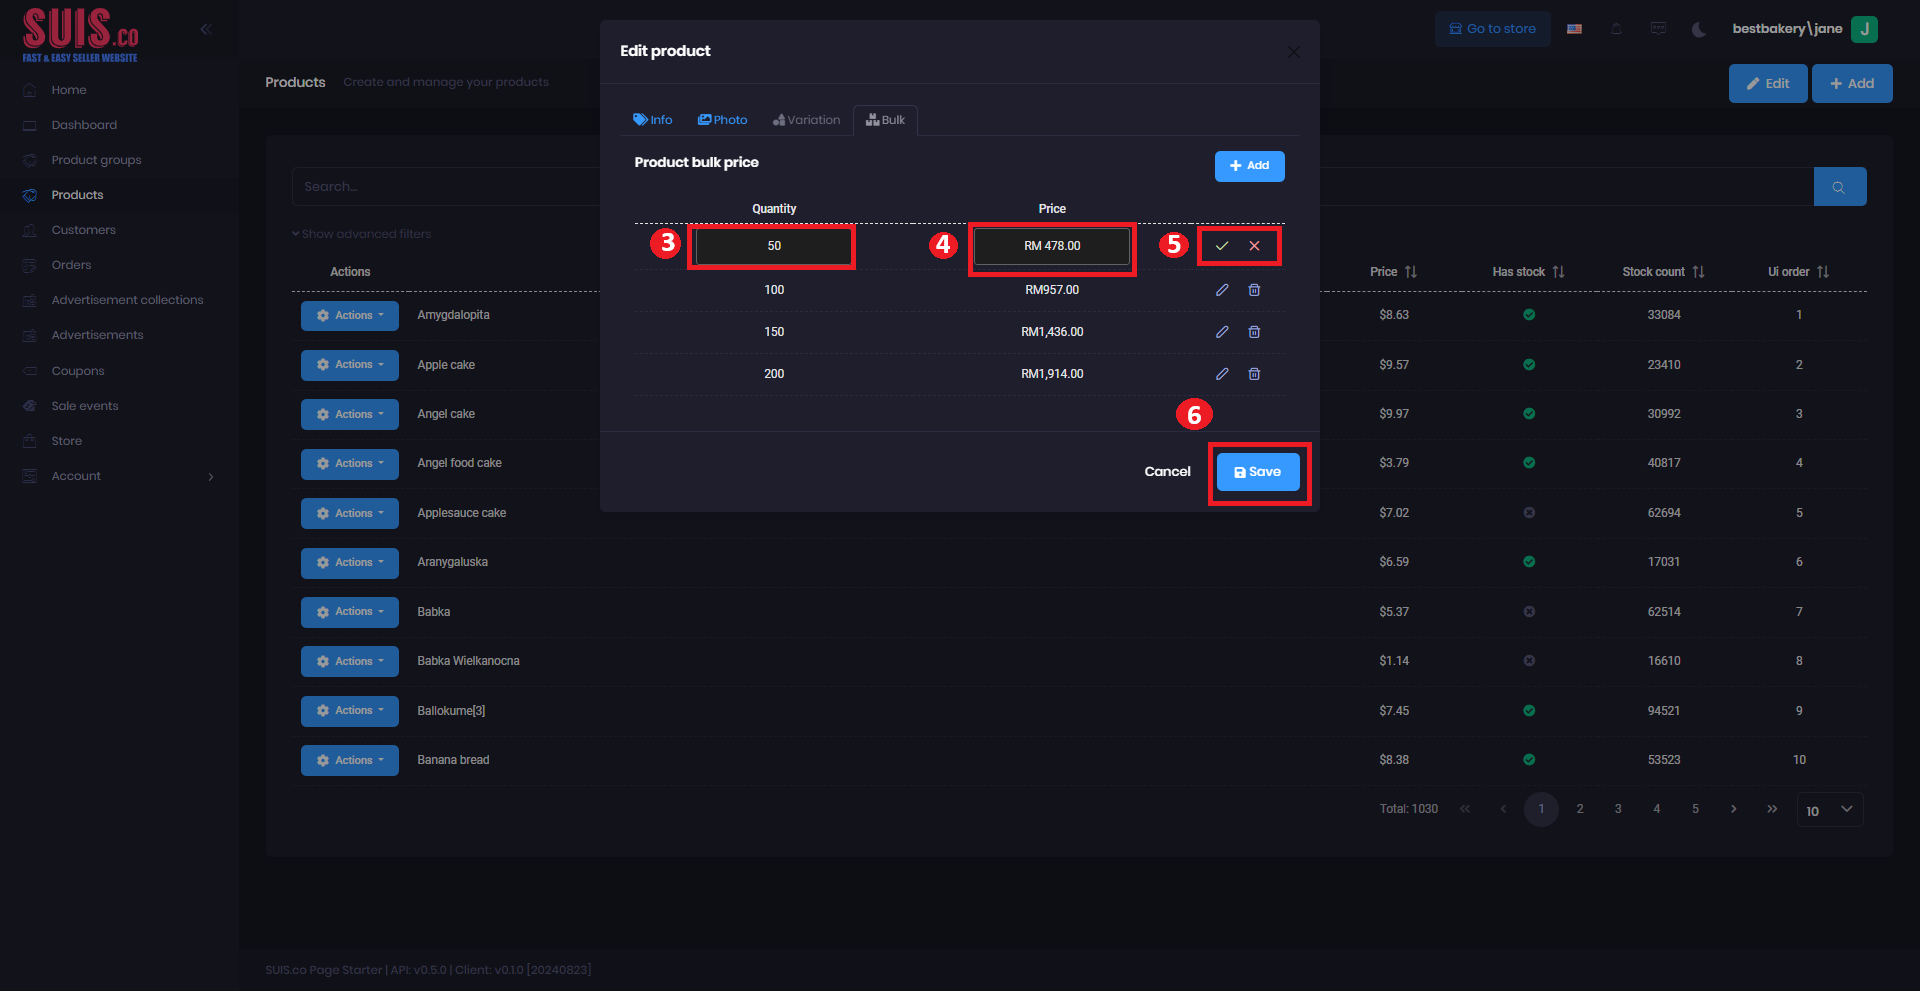Viewport: 1920px width, 991px height.
Task: Expand the Account sidebar menu
Action: pyautogui.click(x=118, y=476)
